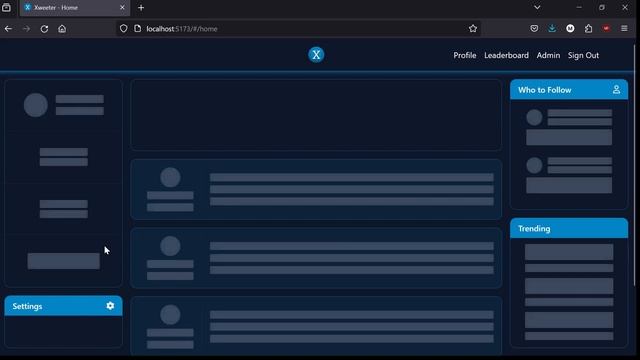Open the browser hamburger application menu
Image resolution: width=640 pixels, height=360 pixels.
coord(624,29)
